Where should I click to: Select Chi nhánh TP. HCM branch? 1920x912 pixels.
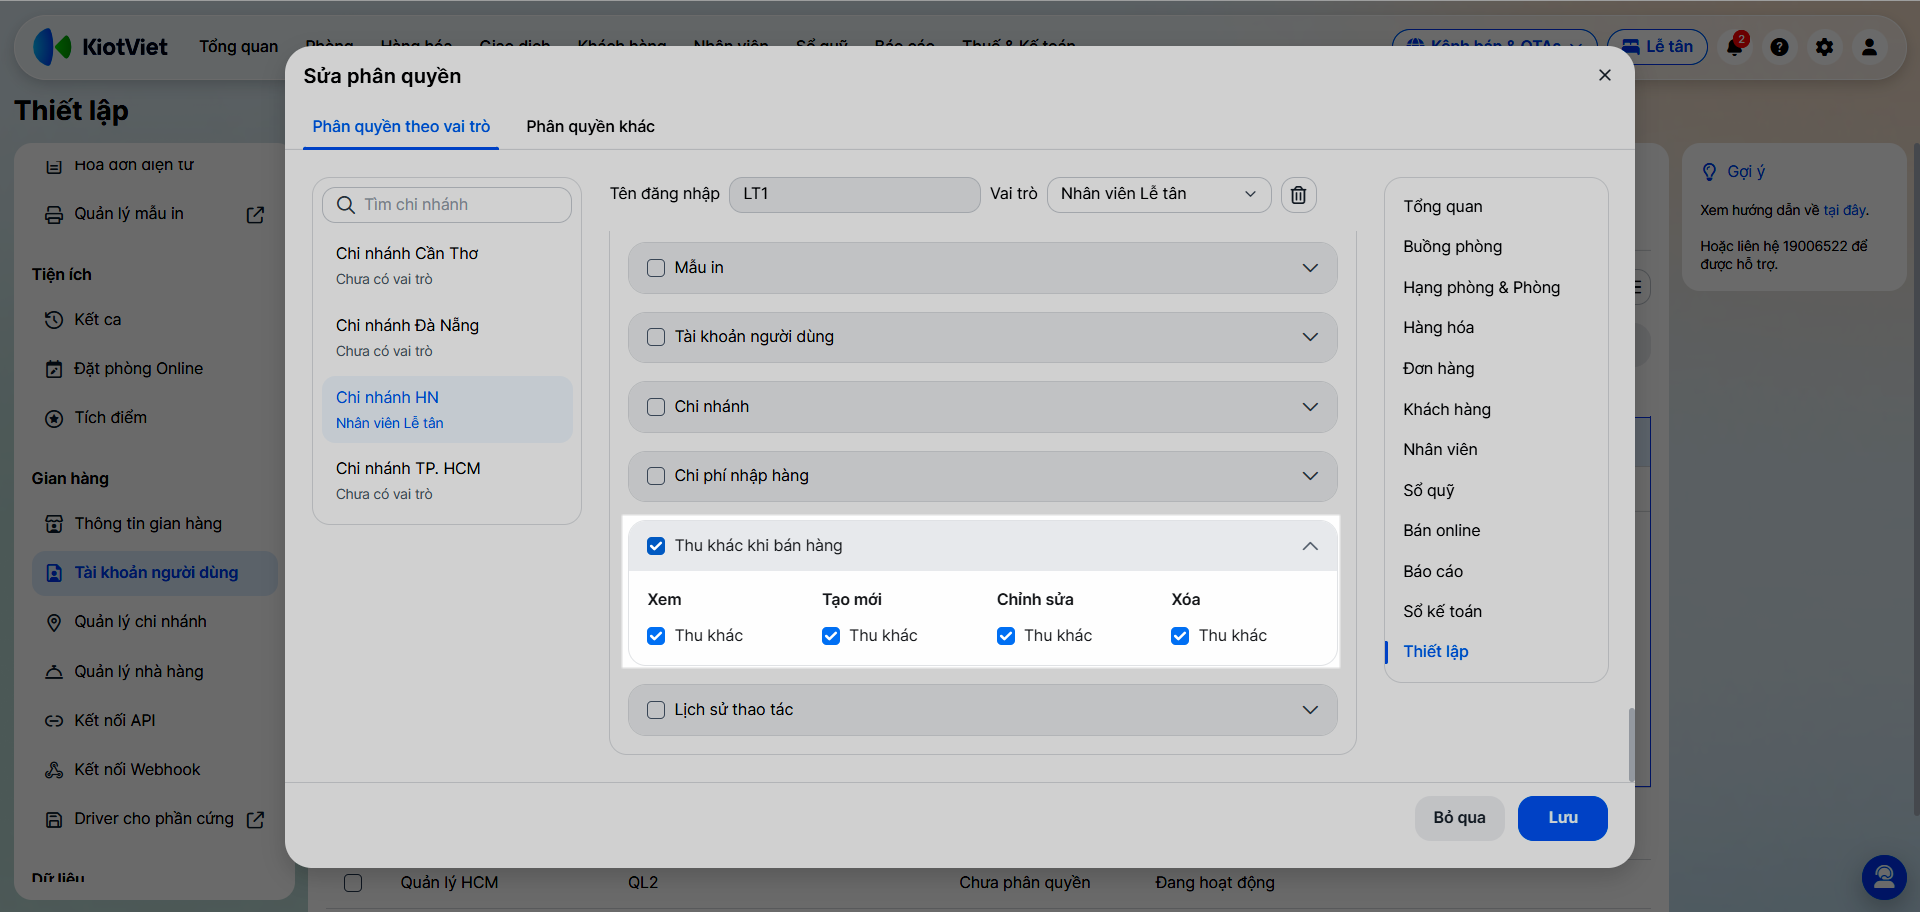(447, 481)
